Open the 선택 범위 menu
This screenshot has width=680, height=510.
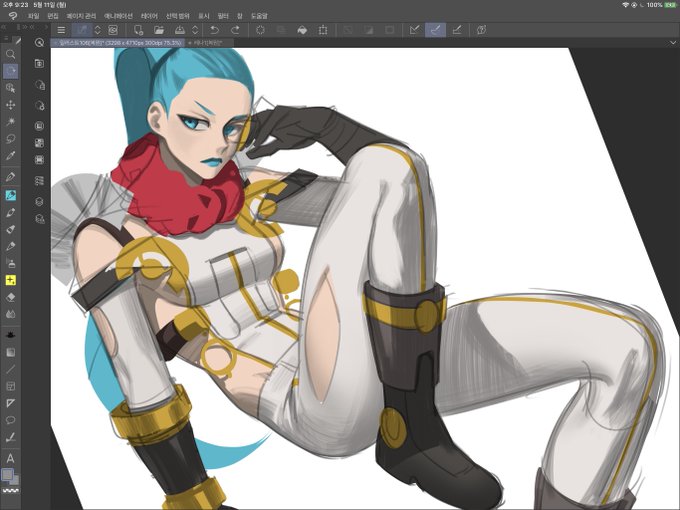click(x=178, y=16)
